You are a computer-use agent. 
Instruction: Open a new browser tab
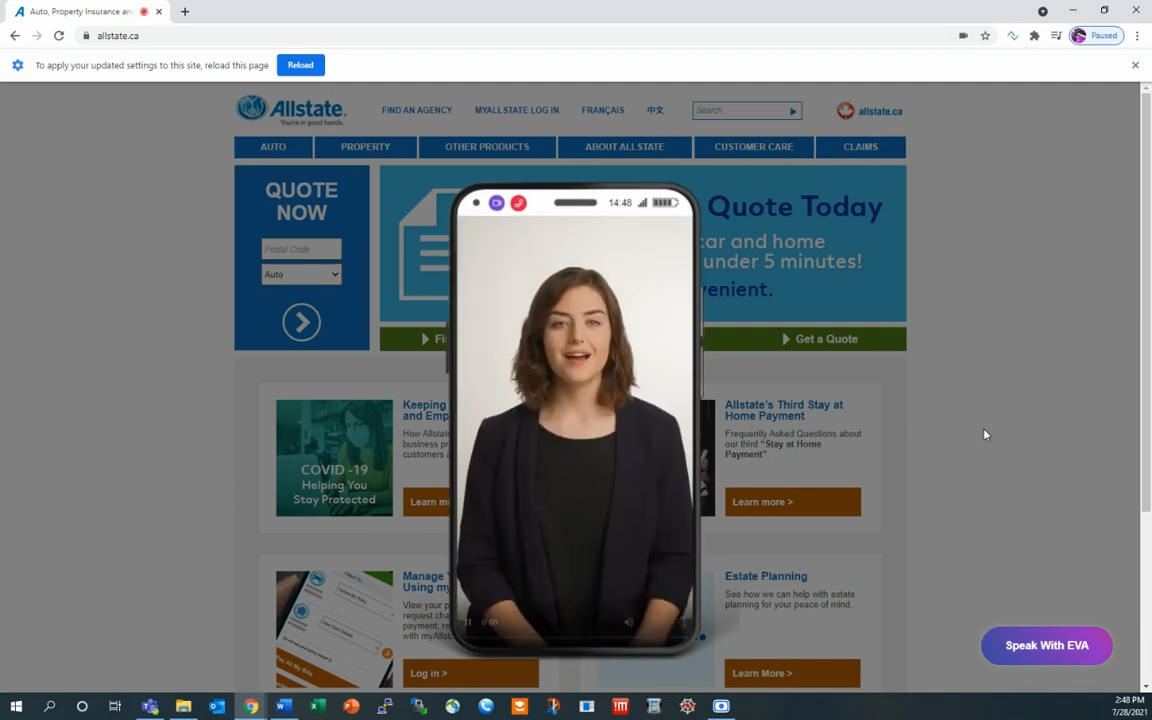pos(185,12)
